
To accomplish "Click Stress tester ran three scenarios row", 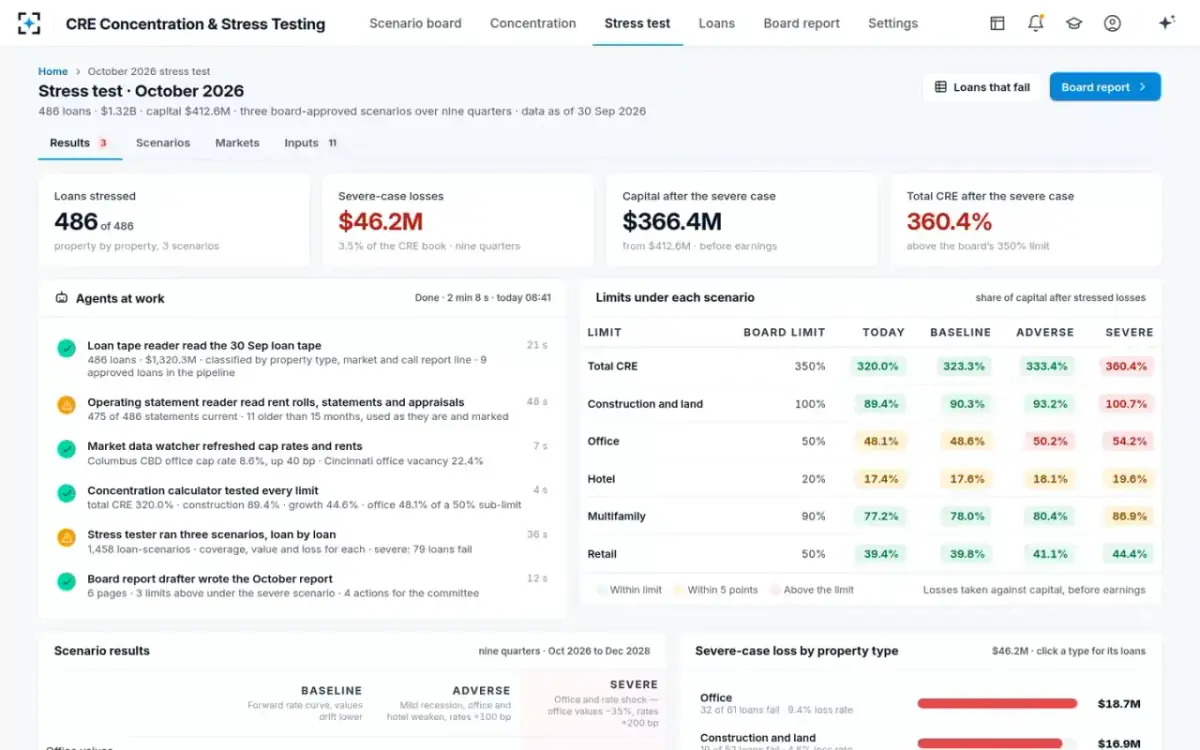I will pos(302,541).
